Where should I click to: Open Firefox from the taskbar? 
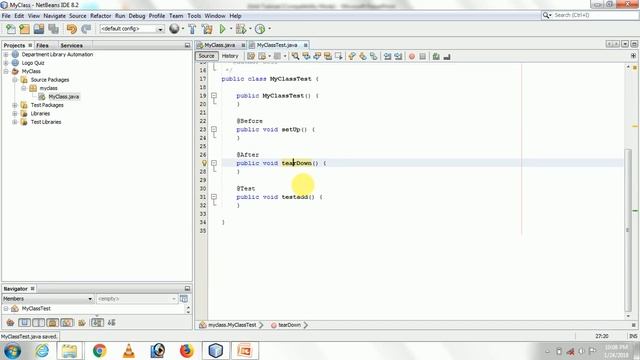pyautogui.click(x=187, y=351)
